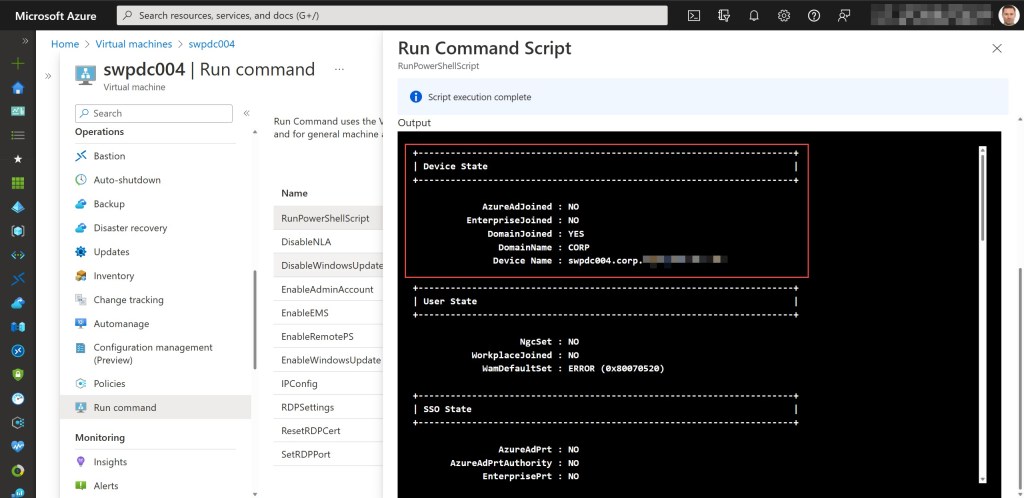Select the IPConfig command row

click(x=299, y=383)
